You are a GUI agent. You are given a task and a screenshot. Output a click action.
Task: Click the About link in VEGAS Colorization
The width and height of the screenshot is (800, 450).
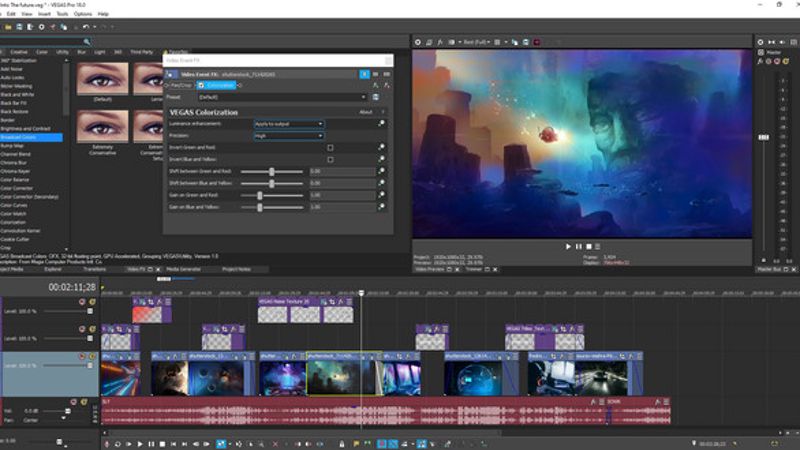366,112
